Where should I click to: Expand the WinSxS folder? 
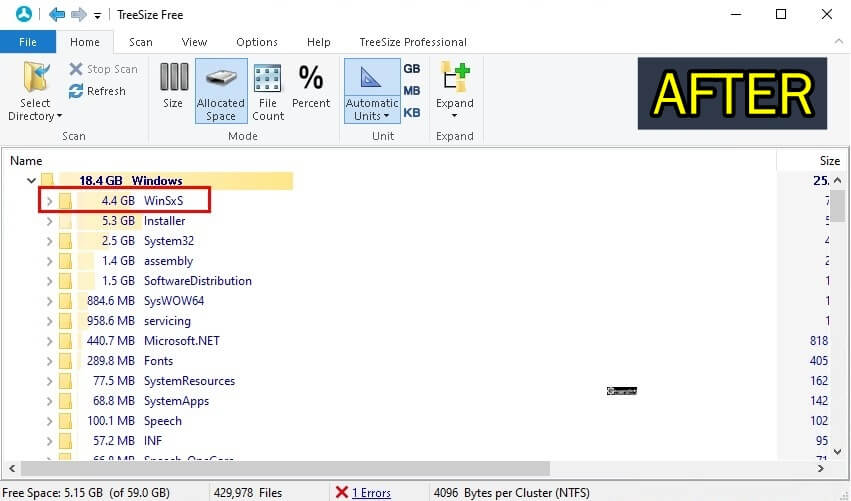[x=49, y=201]
